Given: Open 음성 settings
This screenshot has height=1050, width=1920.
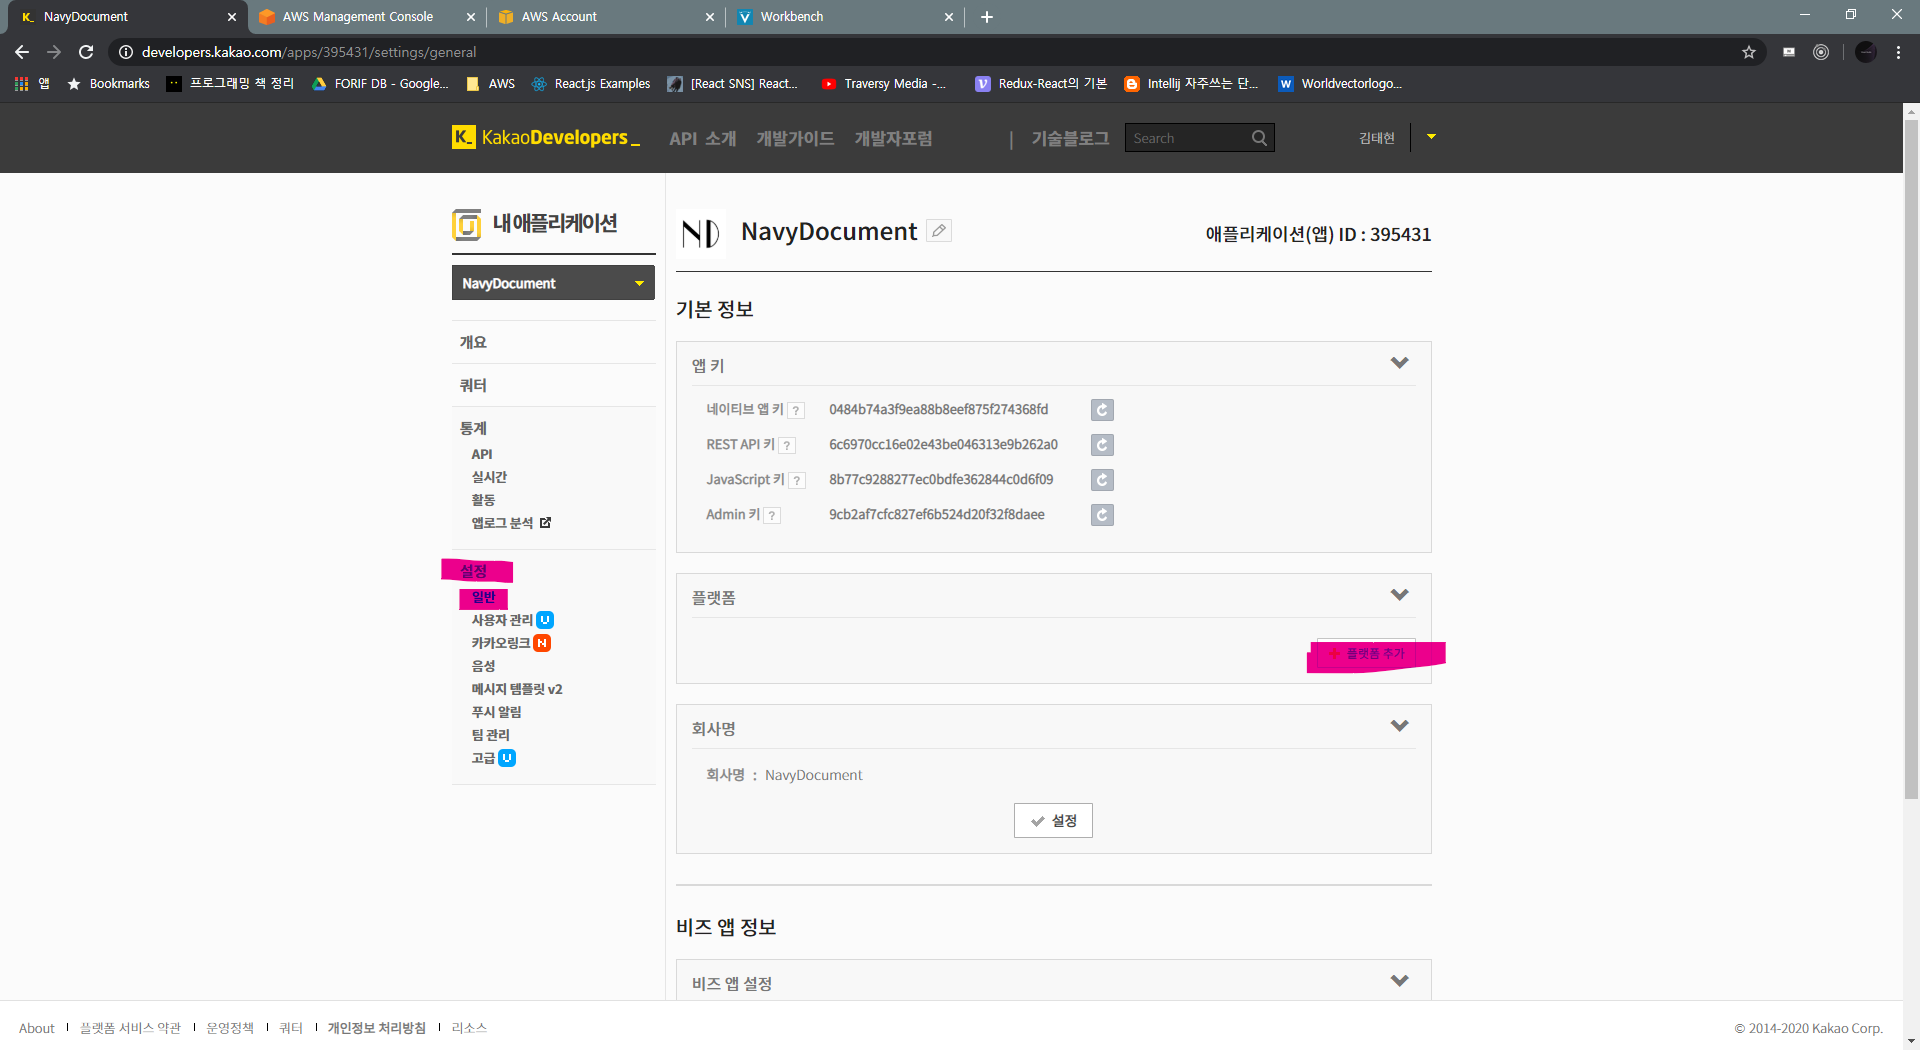Looking at the screenshot, I should [483, 666].
